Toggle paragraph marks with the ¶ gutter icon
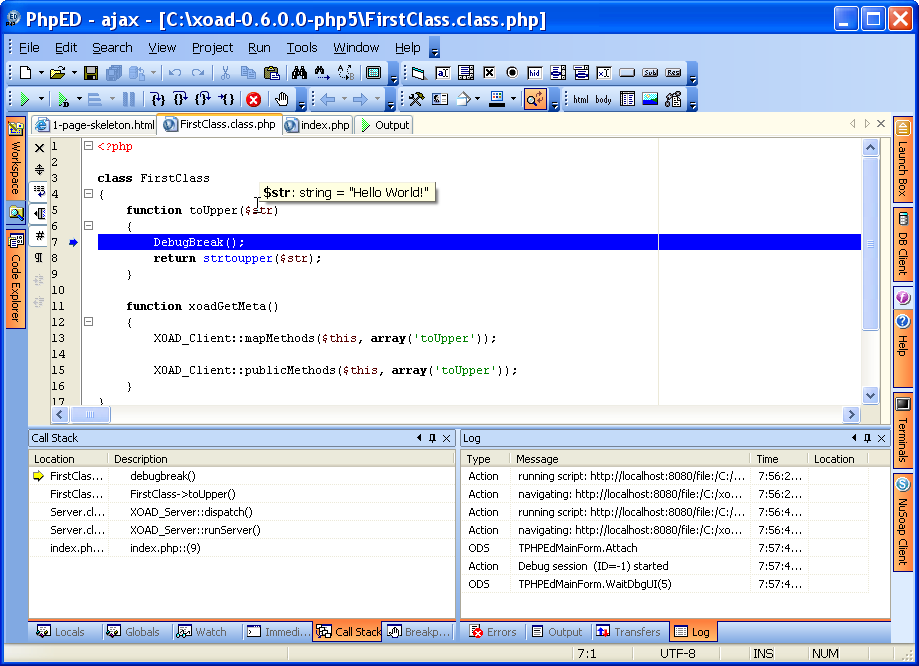This screenshot has width=919, height=666. (x=39, y=257)
